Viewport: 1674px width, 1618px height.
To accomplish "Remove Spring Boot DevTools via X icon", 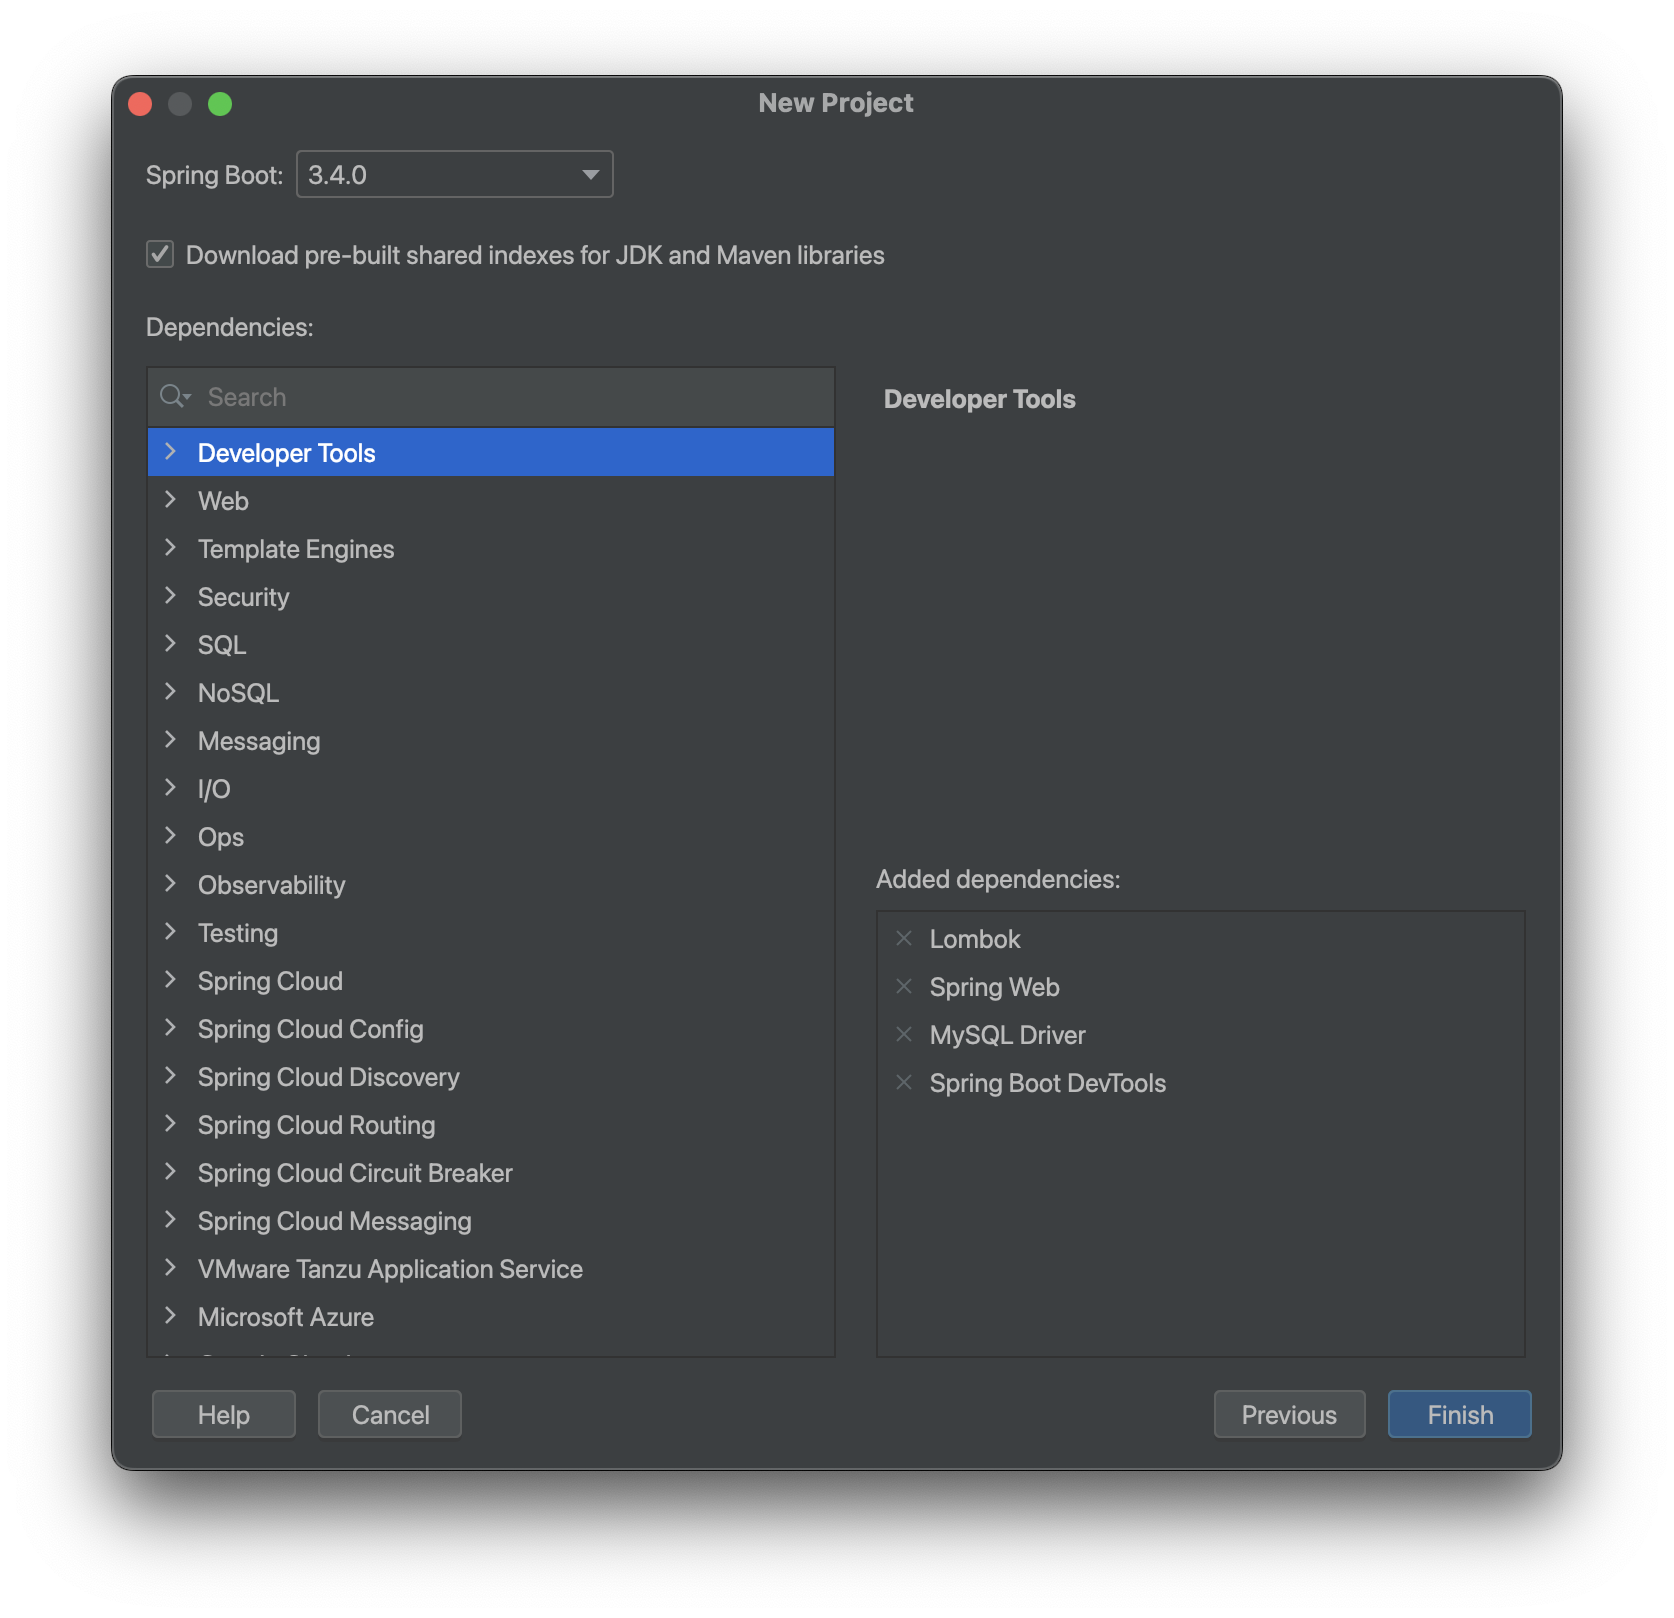I will (904, 1082).
